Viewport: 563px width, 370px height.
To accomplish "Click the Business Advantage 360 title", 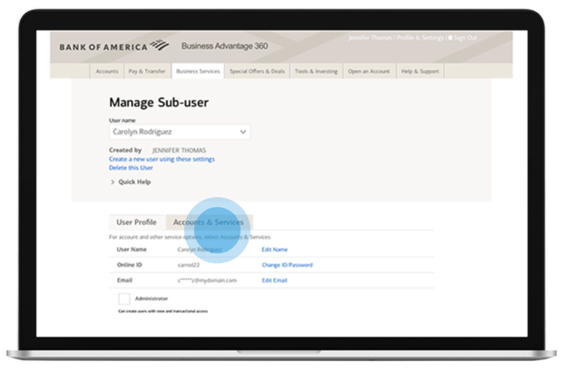I will [225, 46].
